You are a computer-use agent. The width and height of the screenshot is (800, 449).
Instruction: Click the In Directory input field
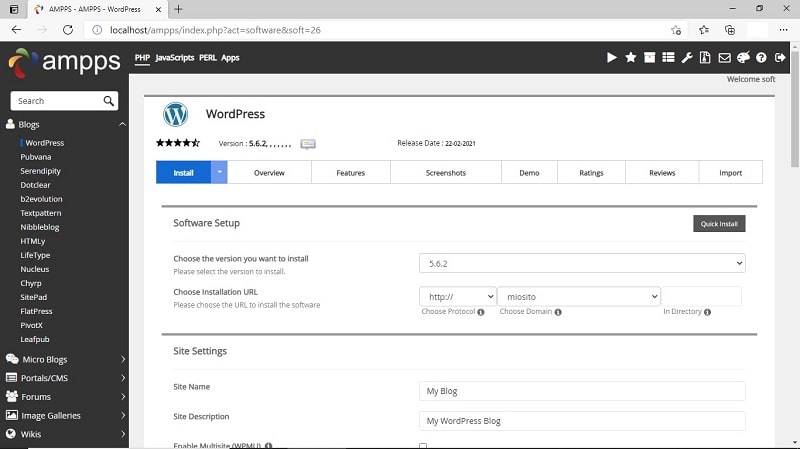pyautogui.click(x=702, y=296)
